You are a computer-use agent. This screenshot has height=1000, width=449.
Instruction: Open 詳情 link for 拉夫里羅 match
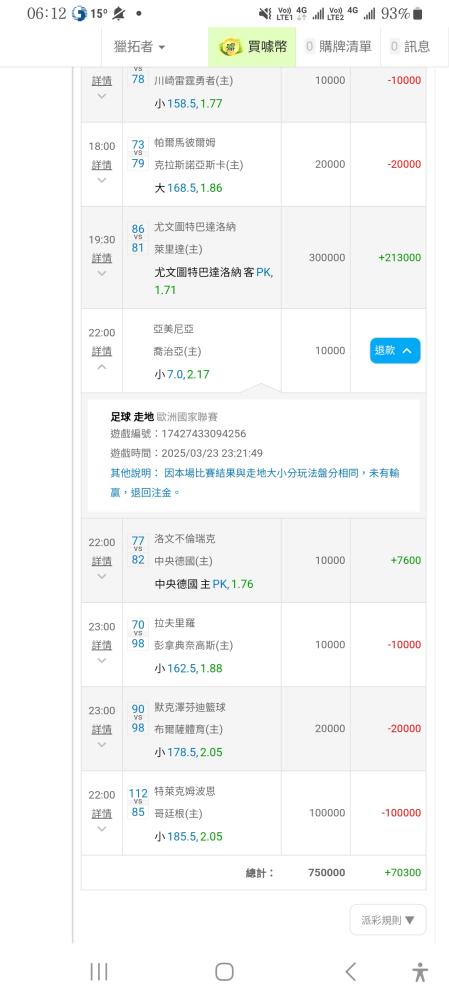(101, 645)
